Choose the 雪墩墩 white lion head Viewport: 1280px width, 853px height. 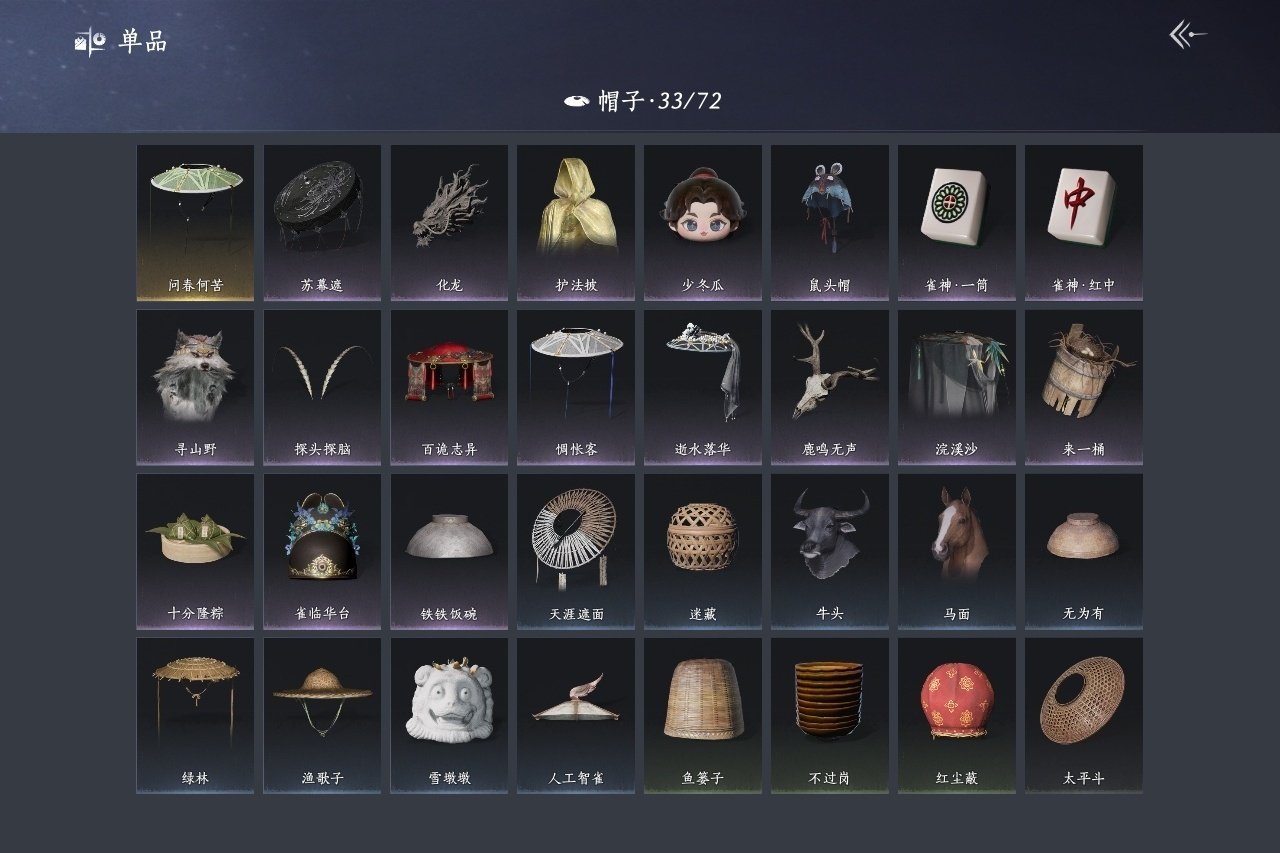coord(449,716)
